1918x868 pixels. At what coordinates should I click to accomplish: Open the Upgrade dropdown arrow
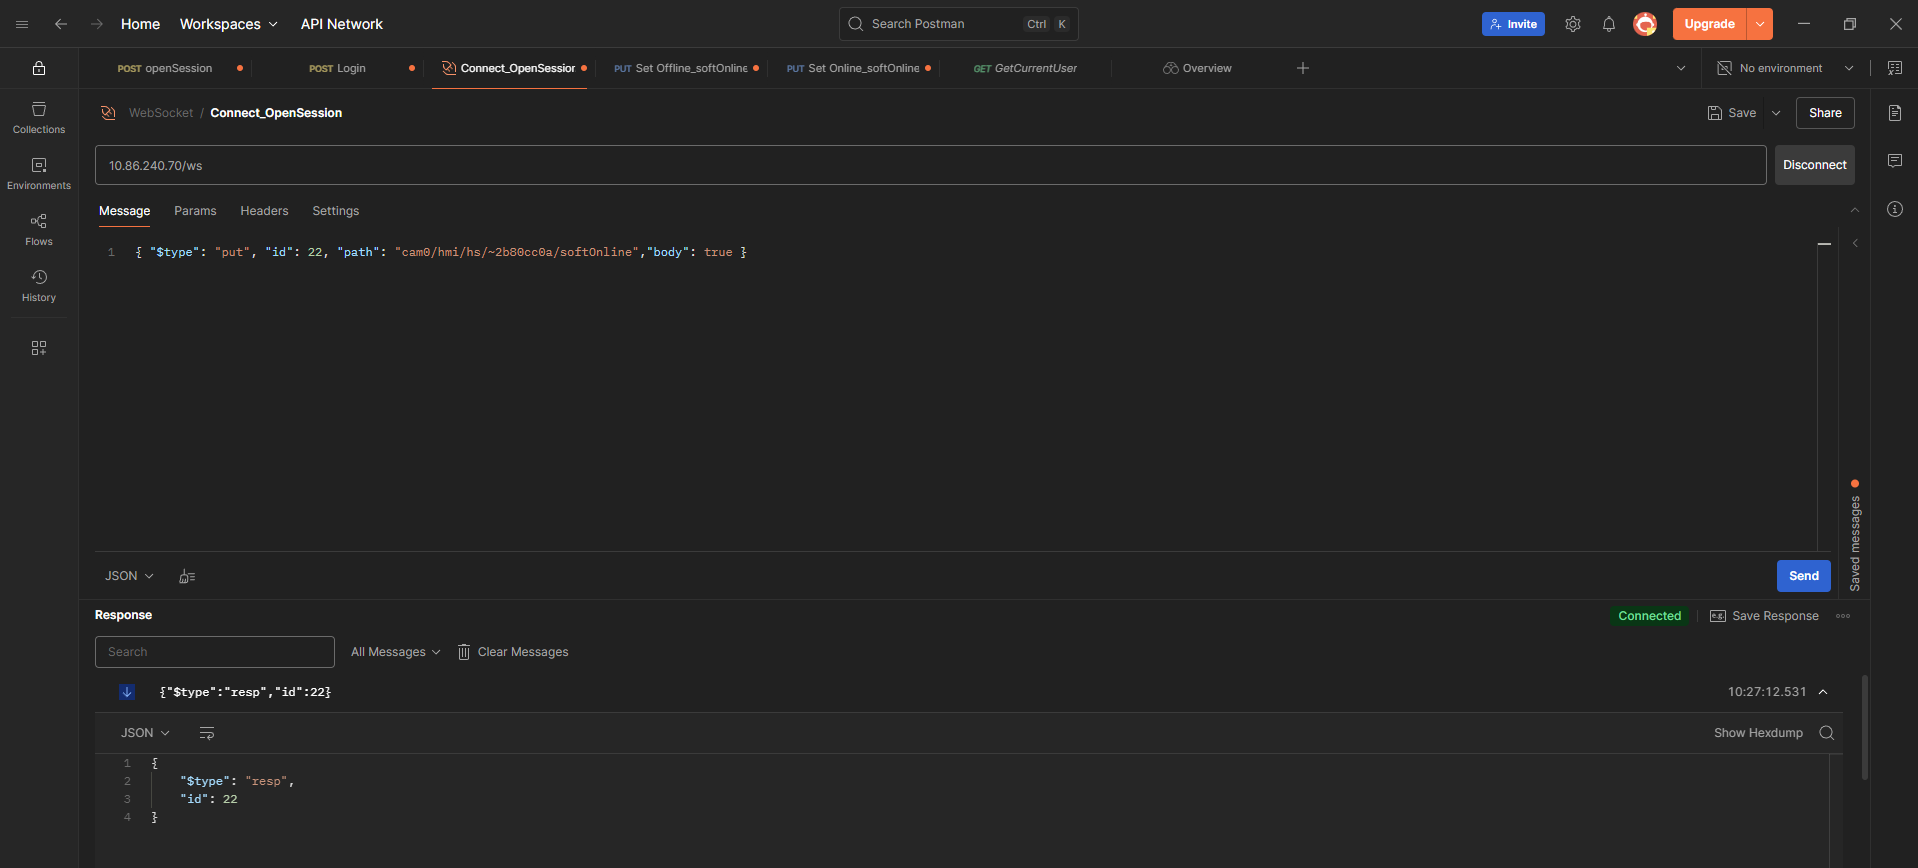[x=1760, y=24]
